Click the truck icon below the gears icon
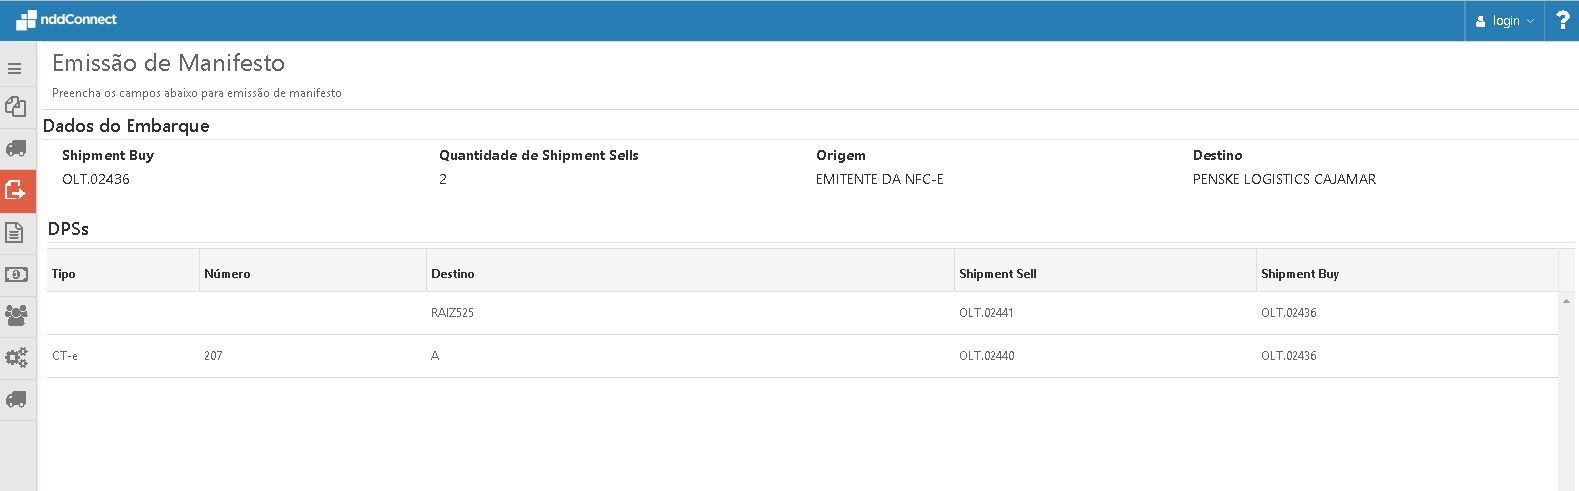 coord(16,399)
